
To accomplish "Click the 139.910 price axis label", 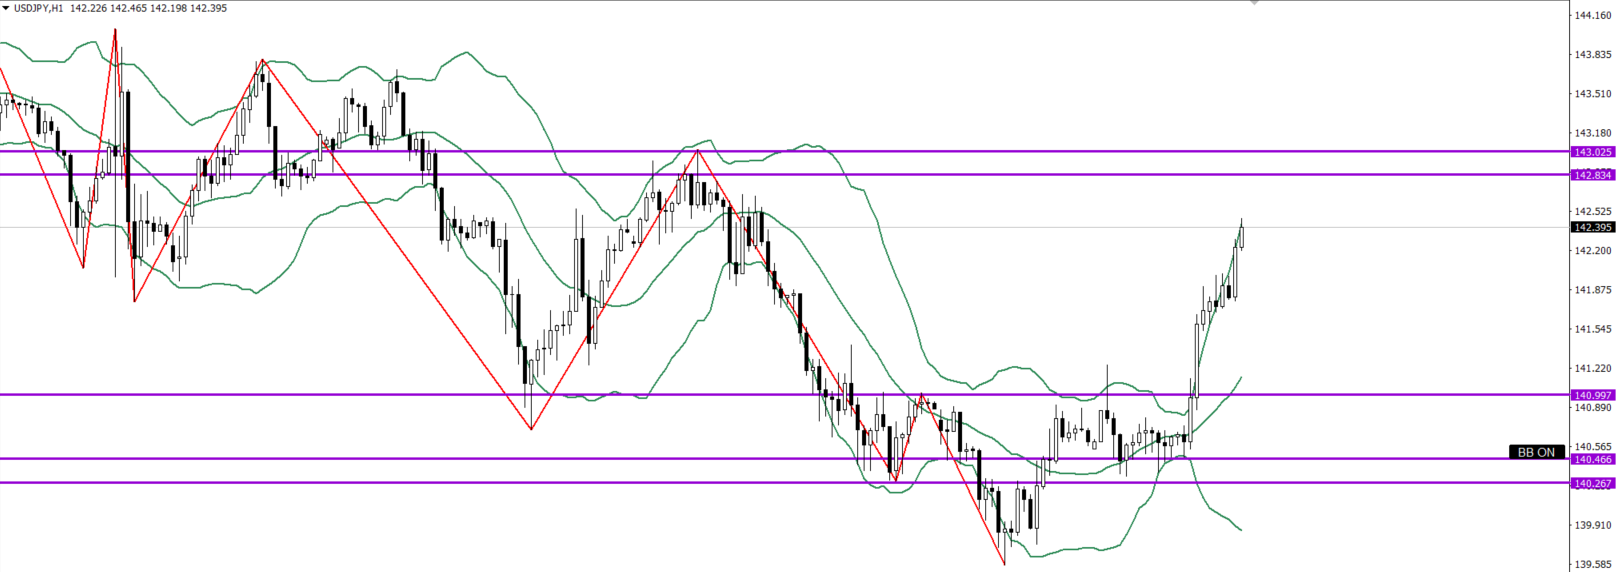I will (x=1592, y=525).
